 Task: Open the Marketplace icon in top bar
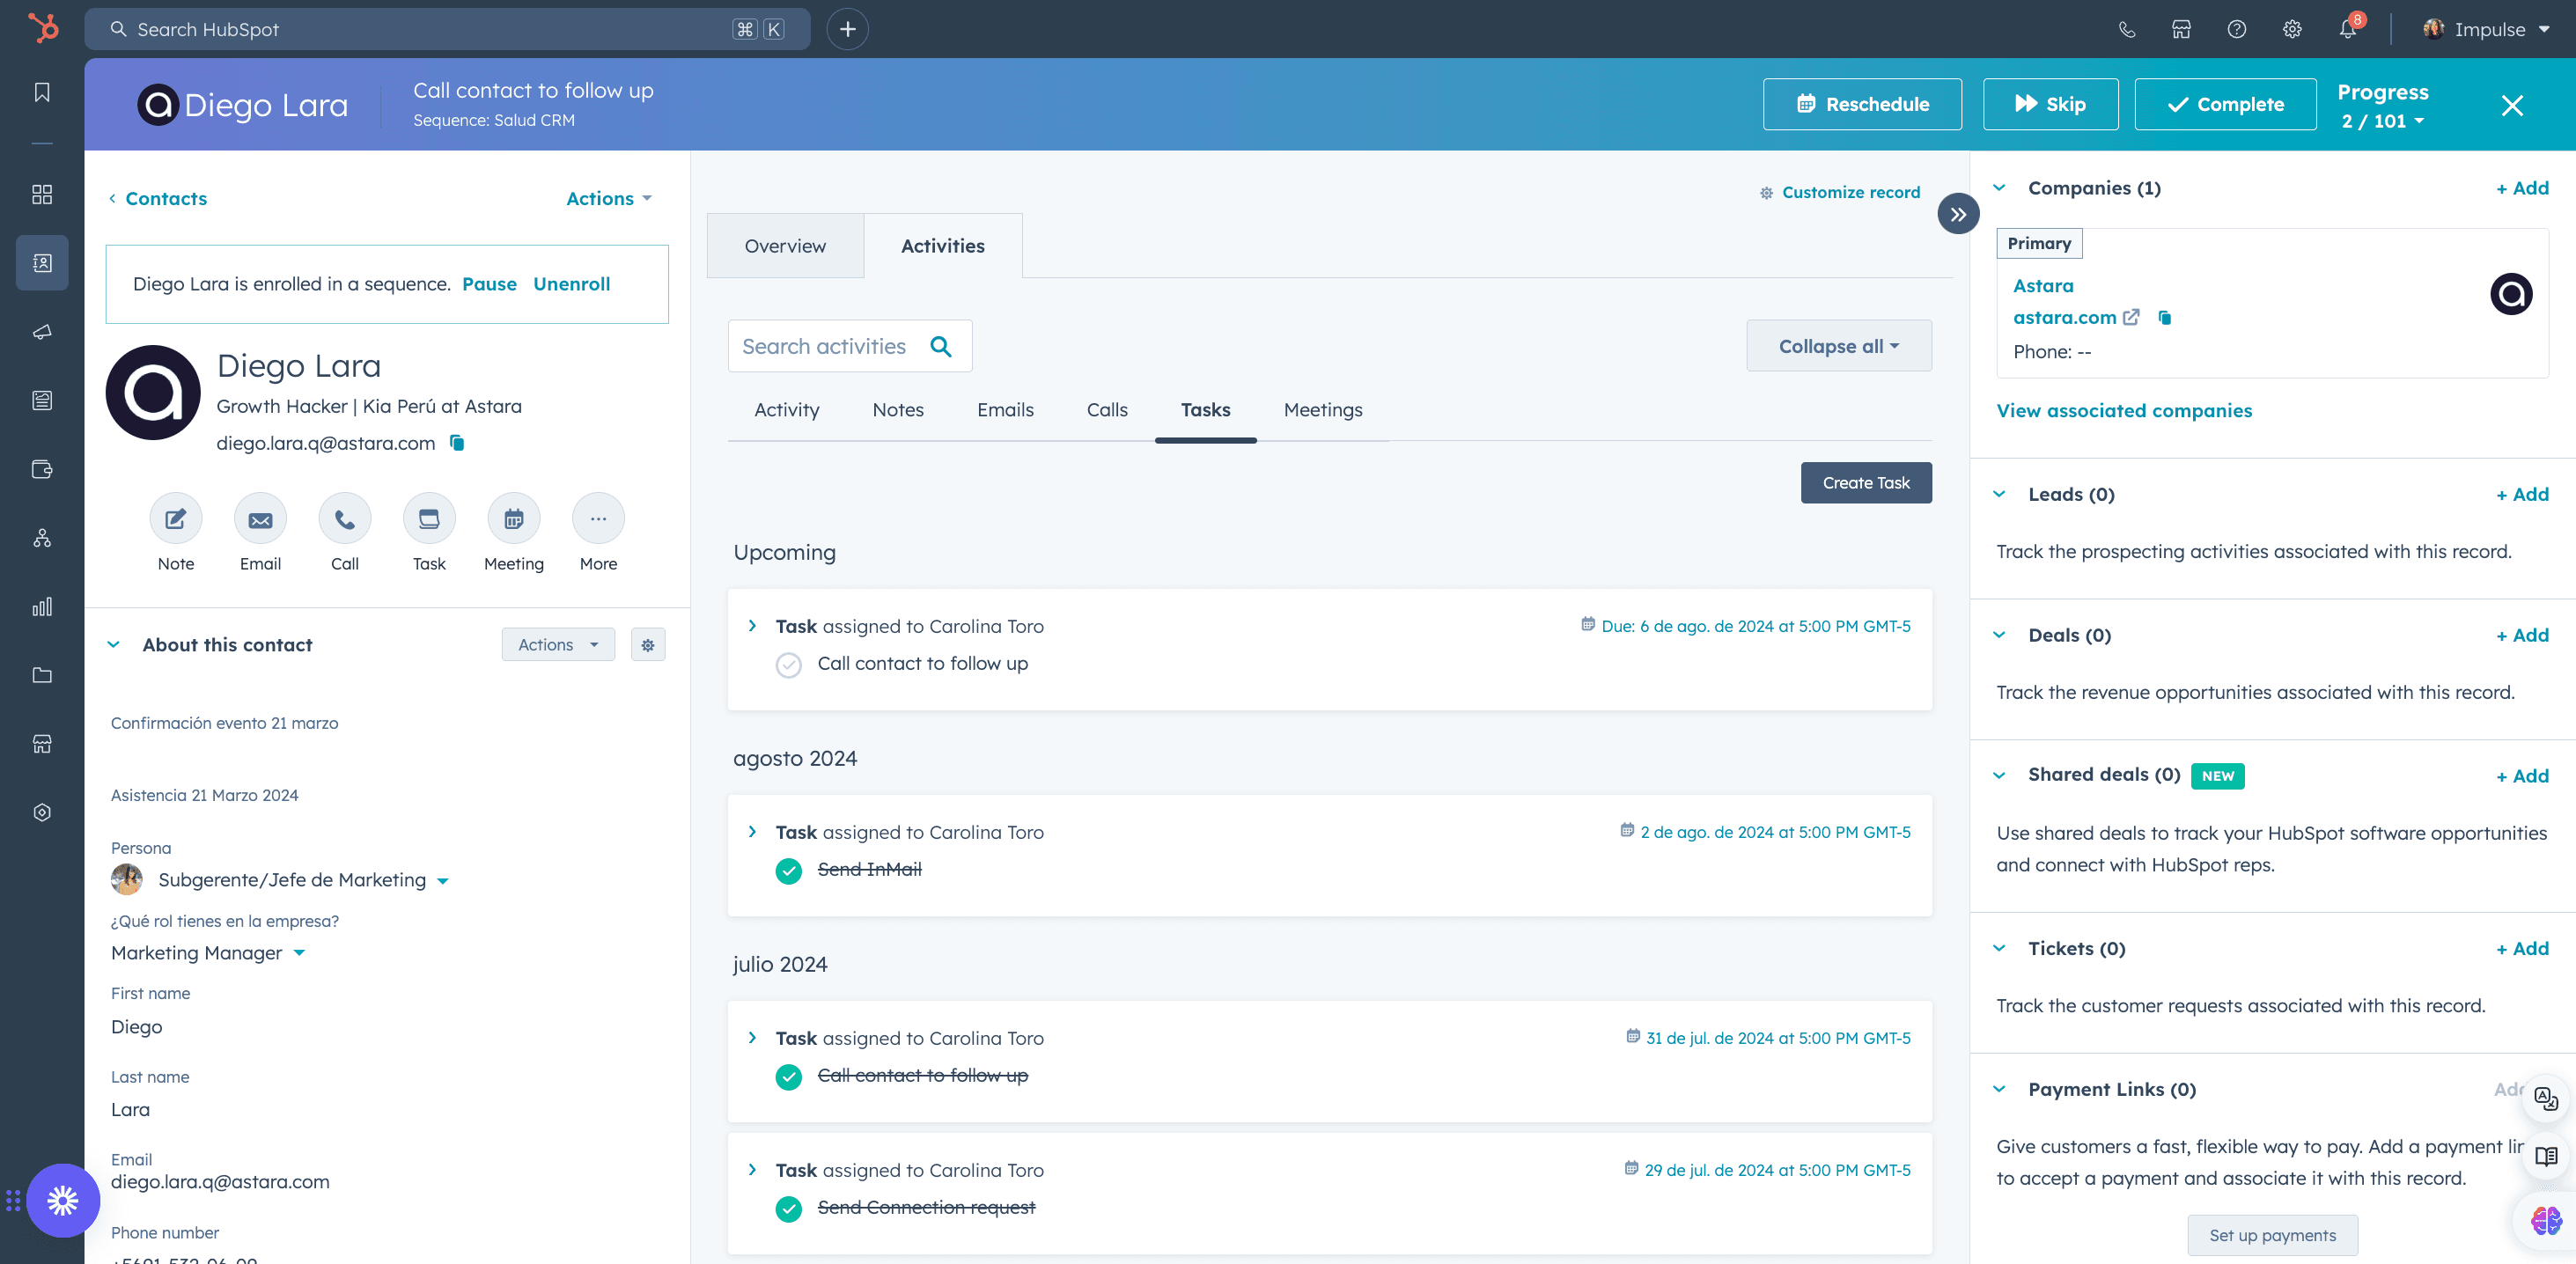(2182, 30)
